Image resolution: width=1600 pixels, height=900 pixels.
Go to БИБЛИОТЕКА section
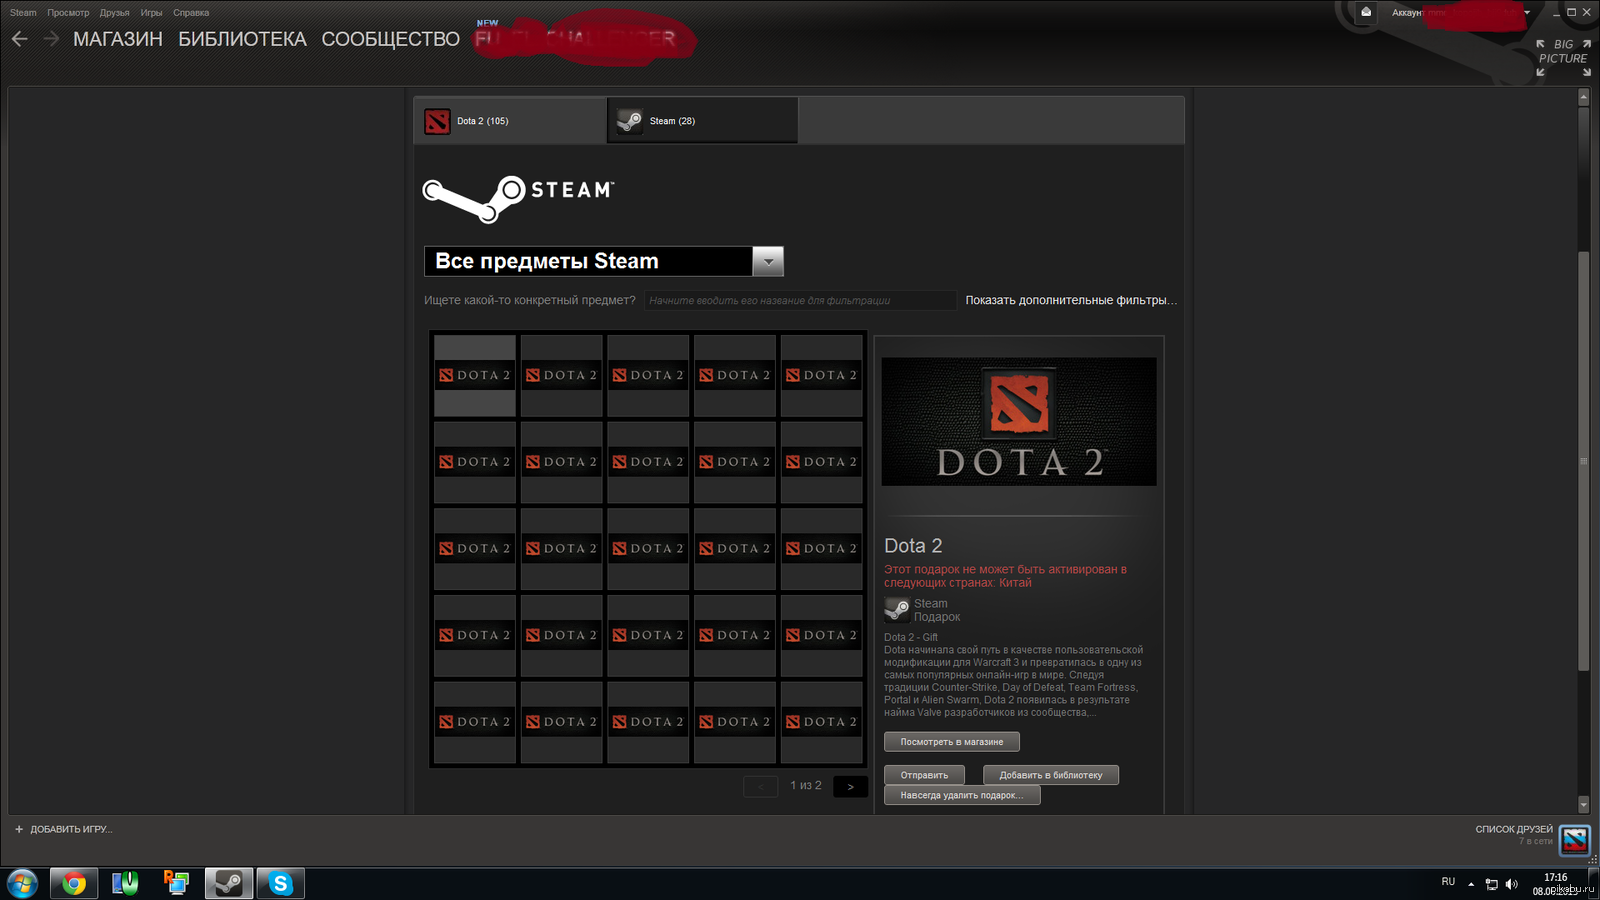pos(242,39)
